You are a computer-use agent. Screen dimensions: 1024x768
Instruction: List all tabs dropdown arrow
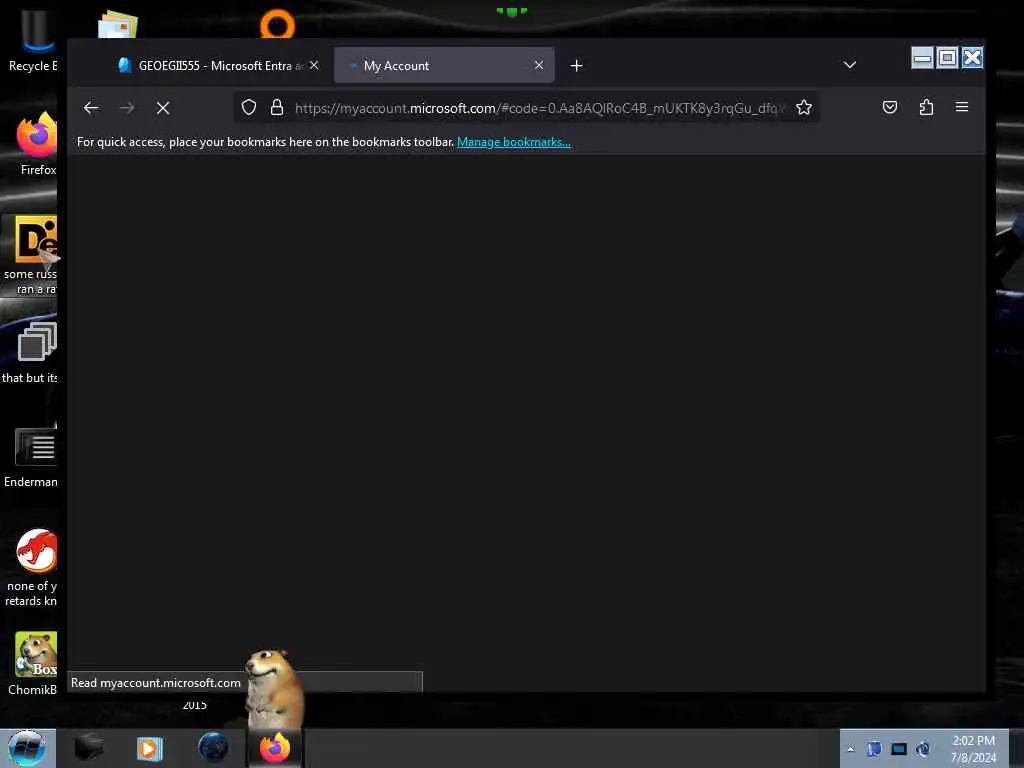coord(850,65)
